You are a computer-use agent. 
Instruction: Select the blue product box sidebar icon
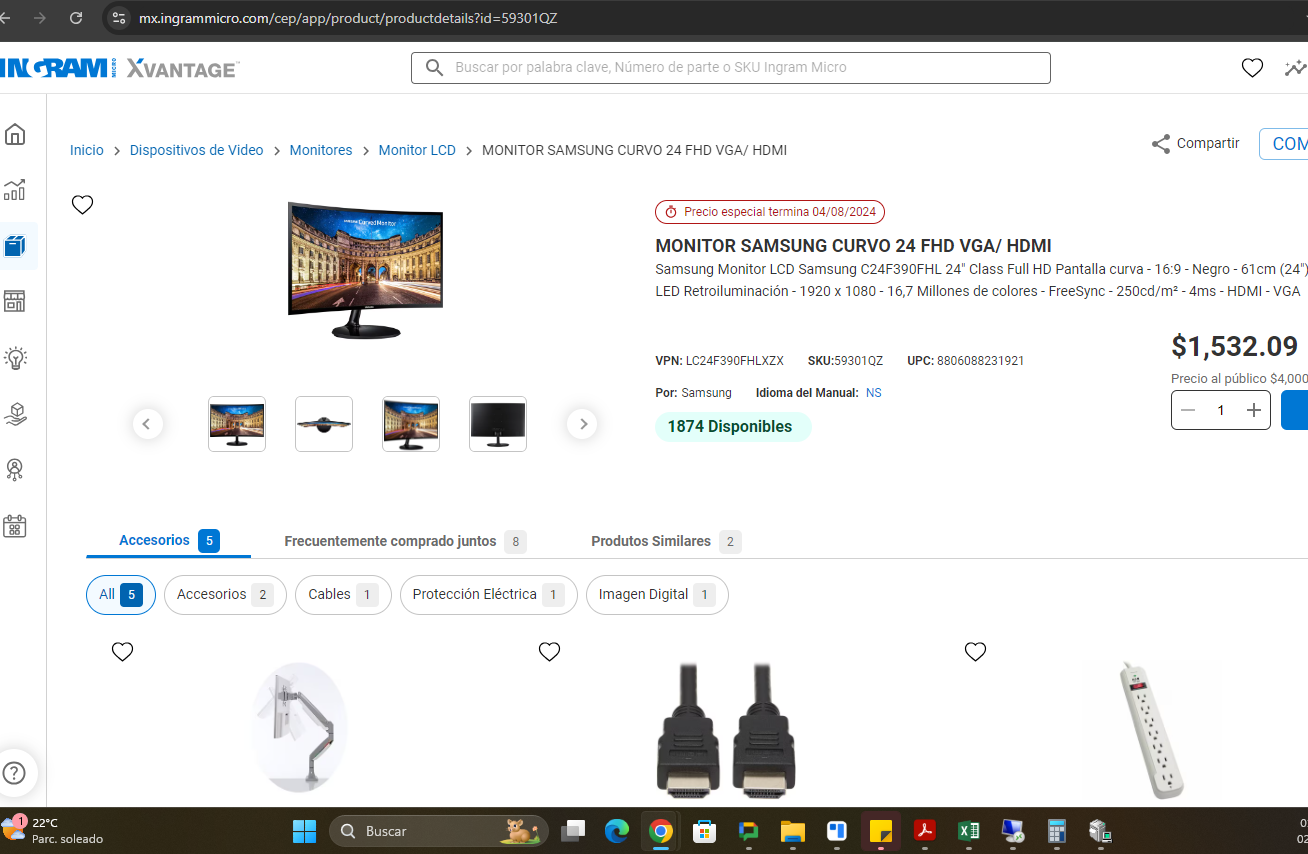click(x=15, y=246)
